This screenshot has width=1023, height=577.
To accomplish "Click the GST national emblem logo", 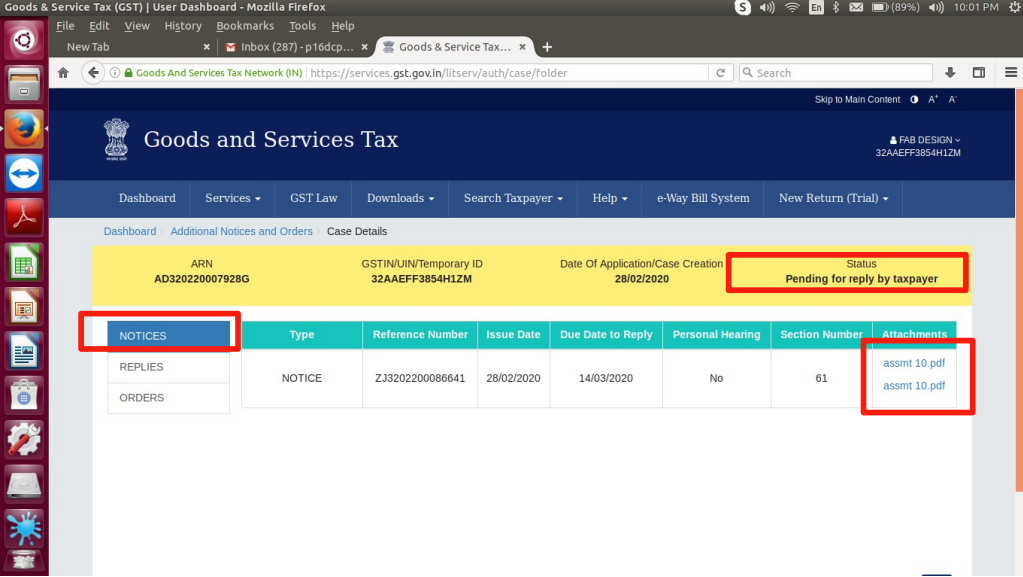I will tap(117, 139).
